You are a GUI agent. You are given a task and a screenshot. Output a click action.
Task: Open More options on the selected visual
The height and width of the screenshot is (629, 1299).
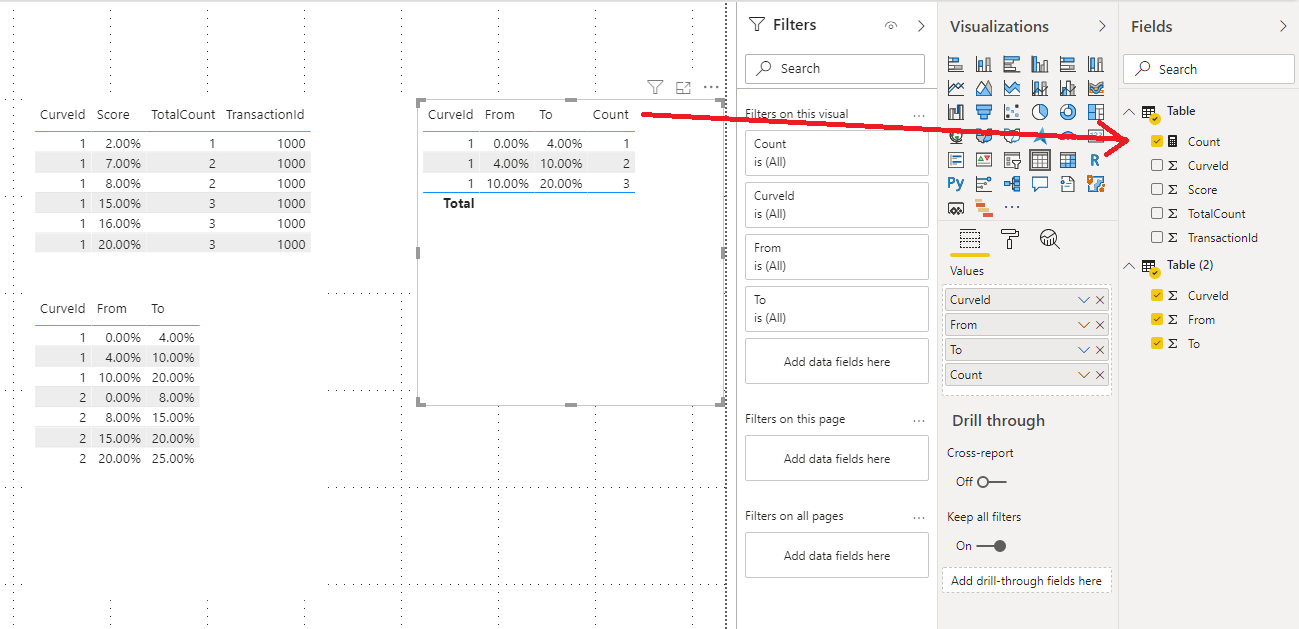click(x=711, y=87)
